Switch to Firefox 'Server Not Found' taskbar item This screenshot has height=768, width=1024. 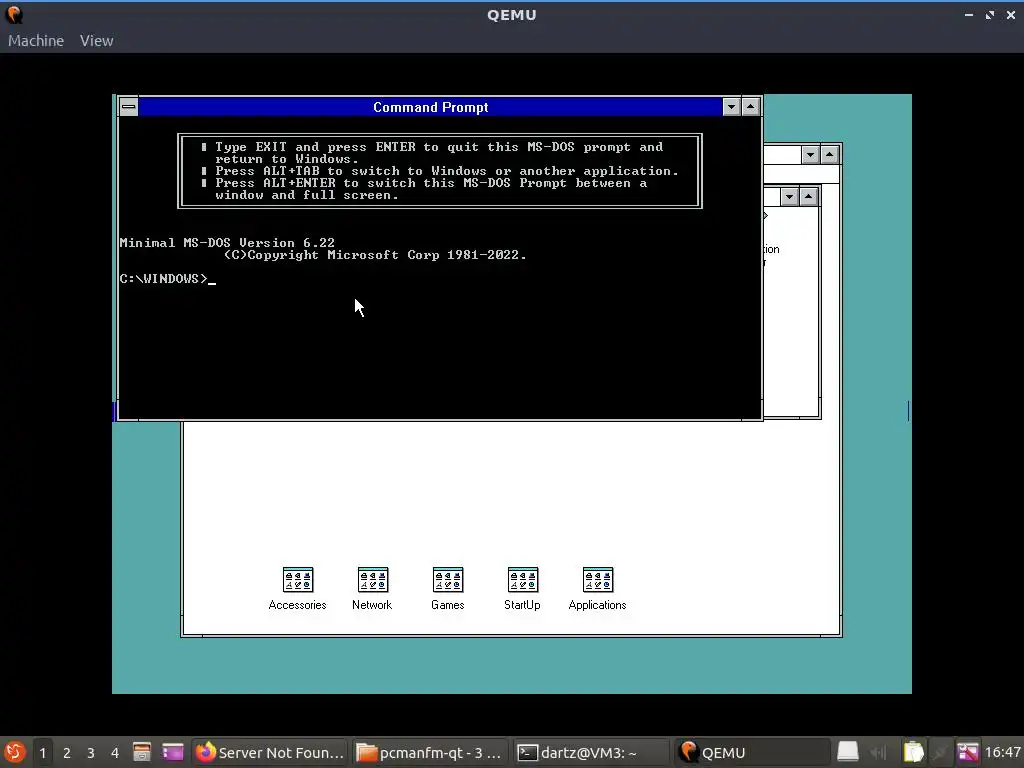(270, 752)
